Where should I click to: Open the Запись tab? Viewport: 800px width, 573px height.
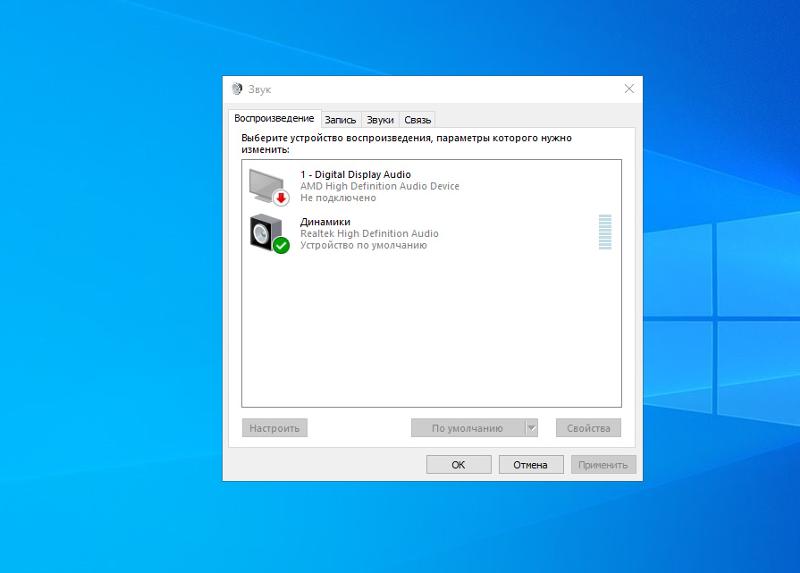[x=340, y=120]
